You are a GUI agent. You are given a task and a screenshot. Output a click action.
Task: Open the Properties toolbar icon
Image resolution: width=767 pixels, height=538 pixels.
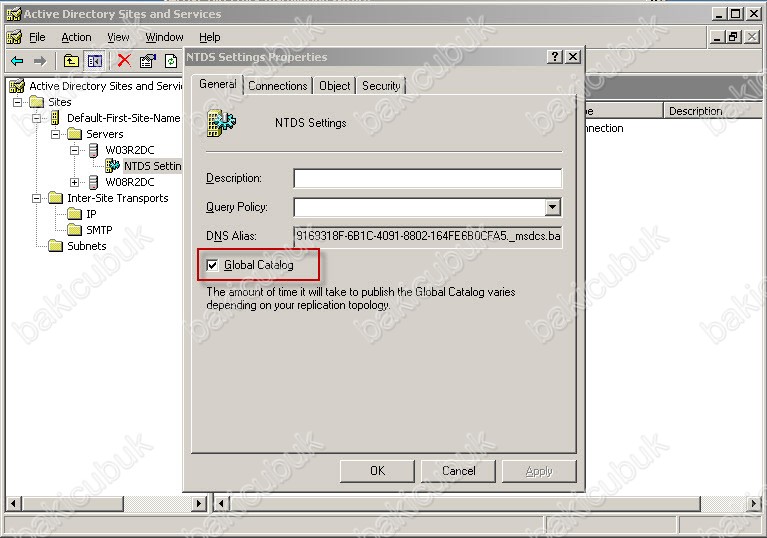(x=147, y=61)
